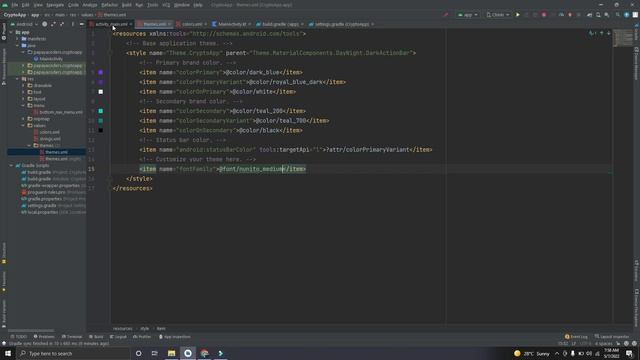Switch to the activity_main.xml tab
Viewport: 640px width, 360px height.
click(111, 24)
